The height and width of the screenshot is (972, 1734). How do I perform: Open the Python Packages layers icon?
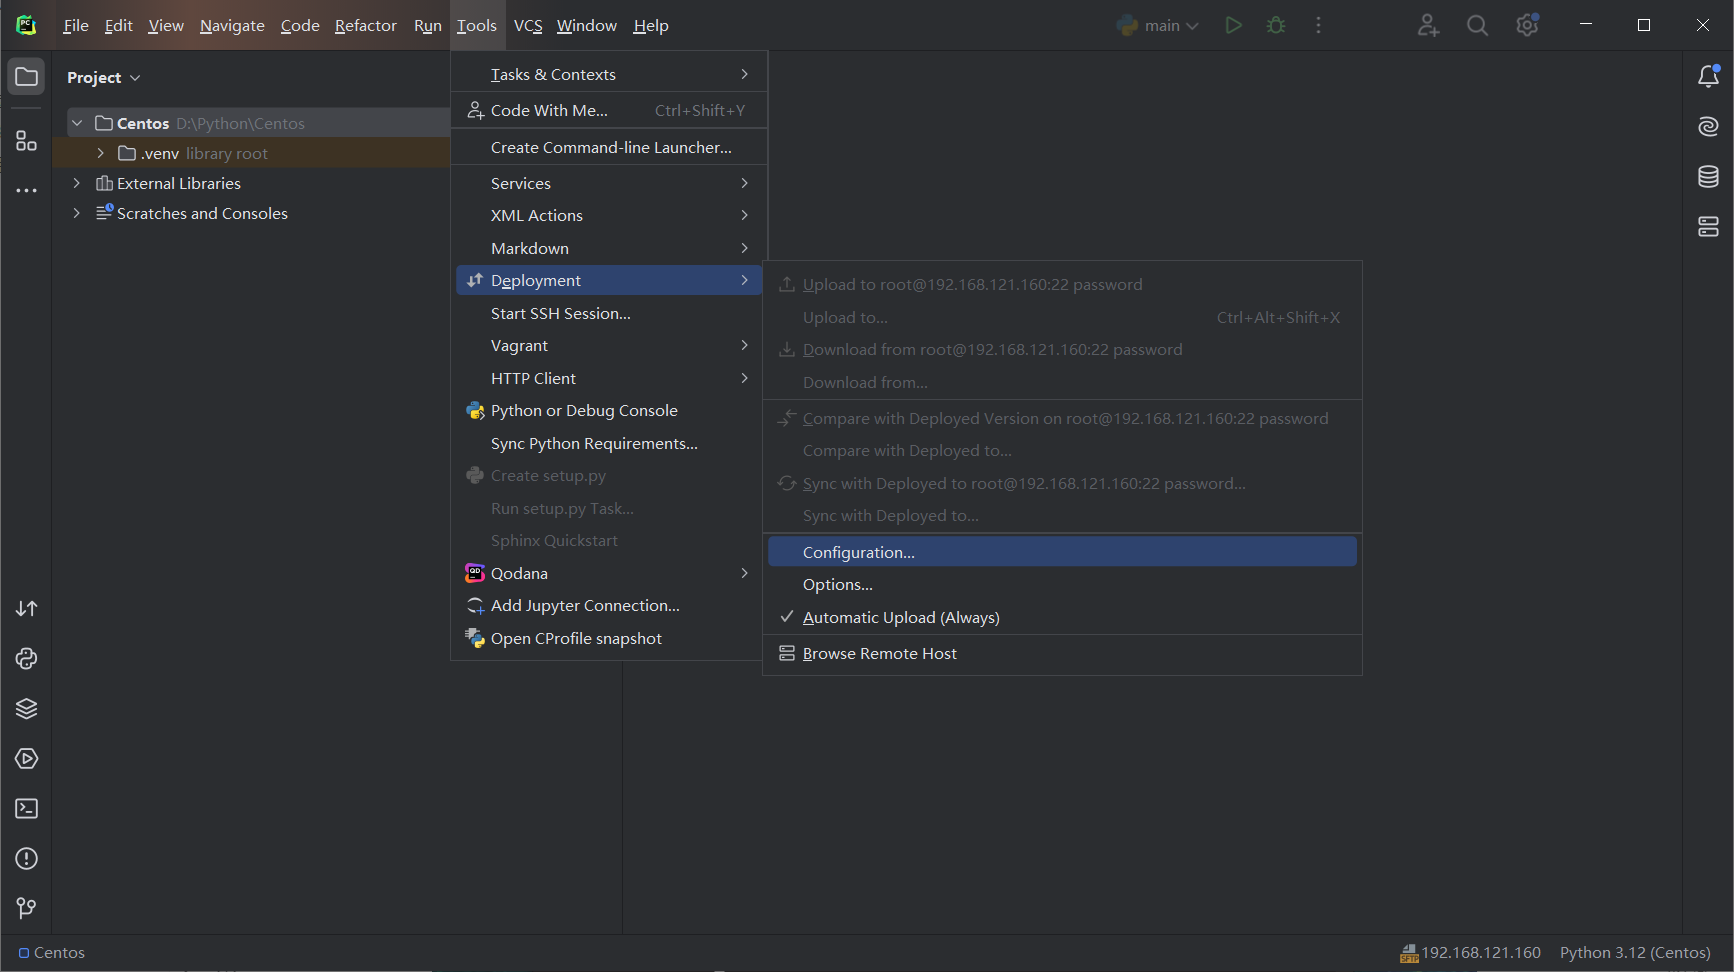click(x=27, y=708)
